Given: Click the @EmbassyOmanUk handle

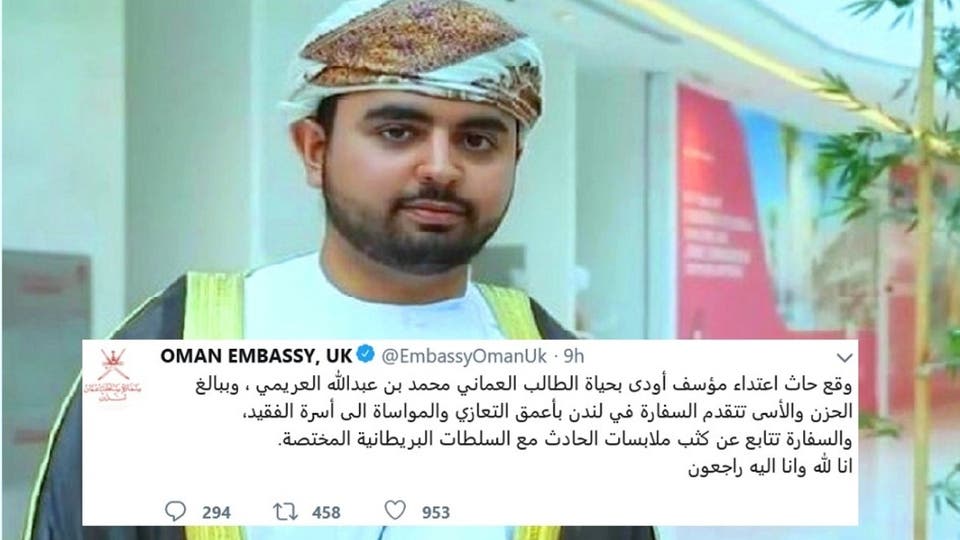Looking at the screenshot, I should tap(464, 356).
